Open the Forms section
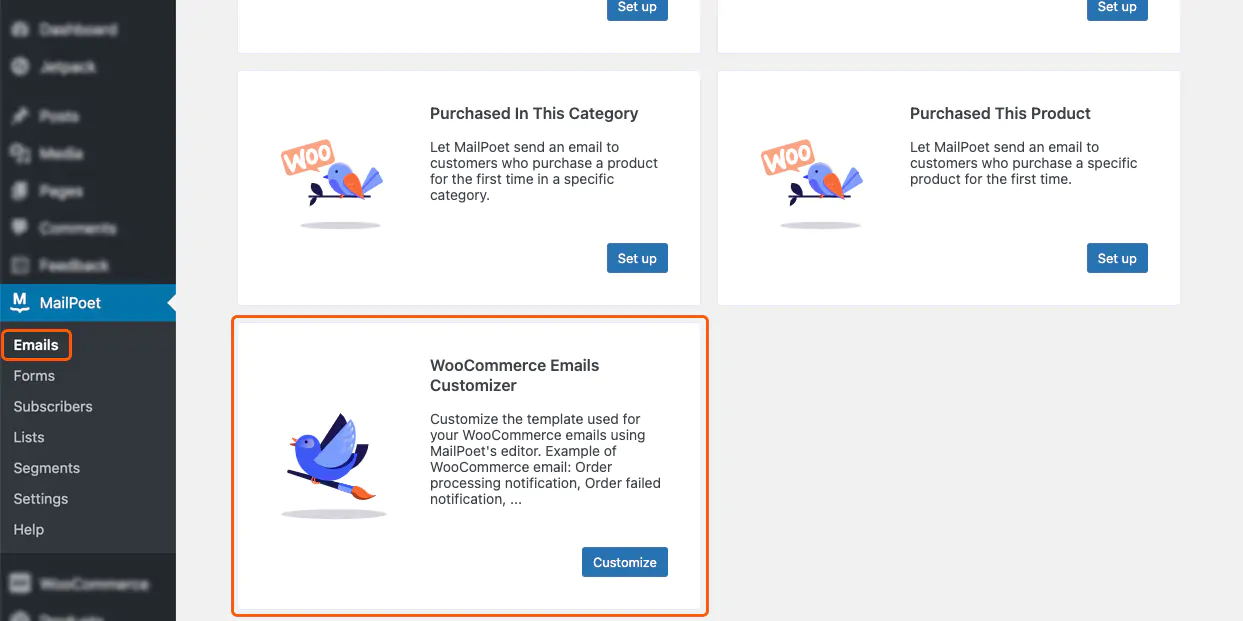The image size is (1243, 621). (35, 375)
